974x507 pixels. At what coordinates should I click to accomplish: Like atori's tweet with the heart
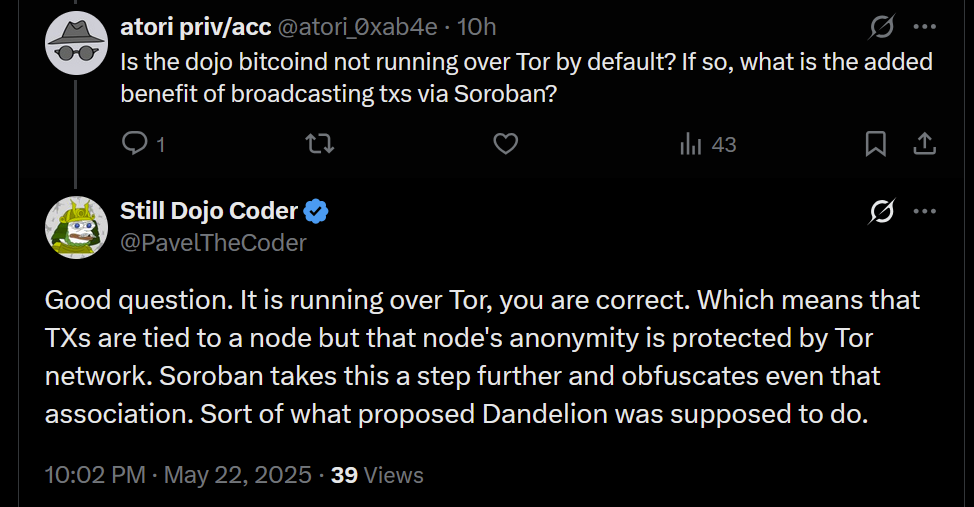(x=506, y=145)
